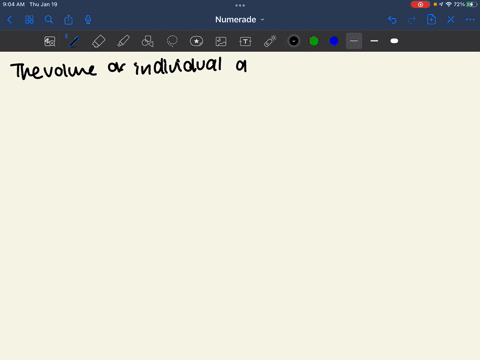Open the thumbnail grid view
This screenshot has height=360, width=480.
(29, 20)
